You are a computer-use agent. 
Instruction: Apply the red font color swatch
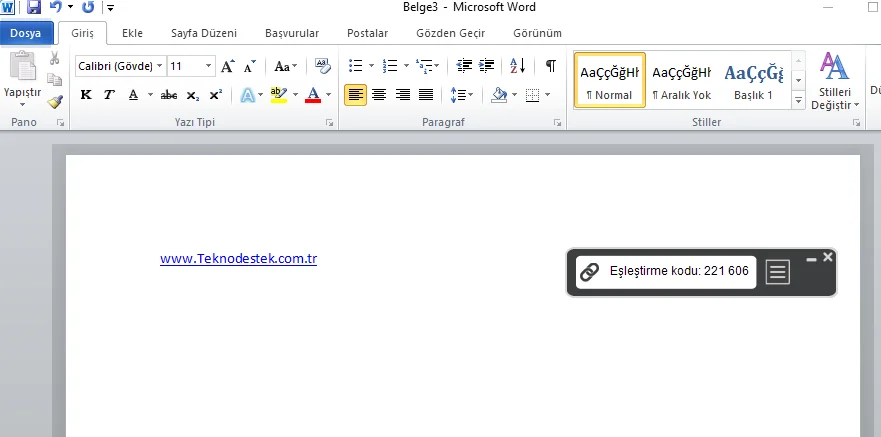point(313,95)
